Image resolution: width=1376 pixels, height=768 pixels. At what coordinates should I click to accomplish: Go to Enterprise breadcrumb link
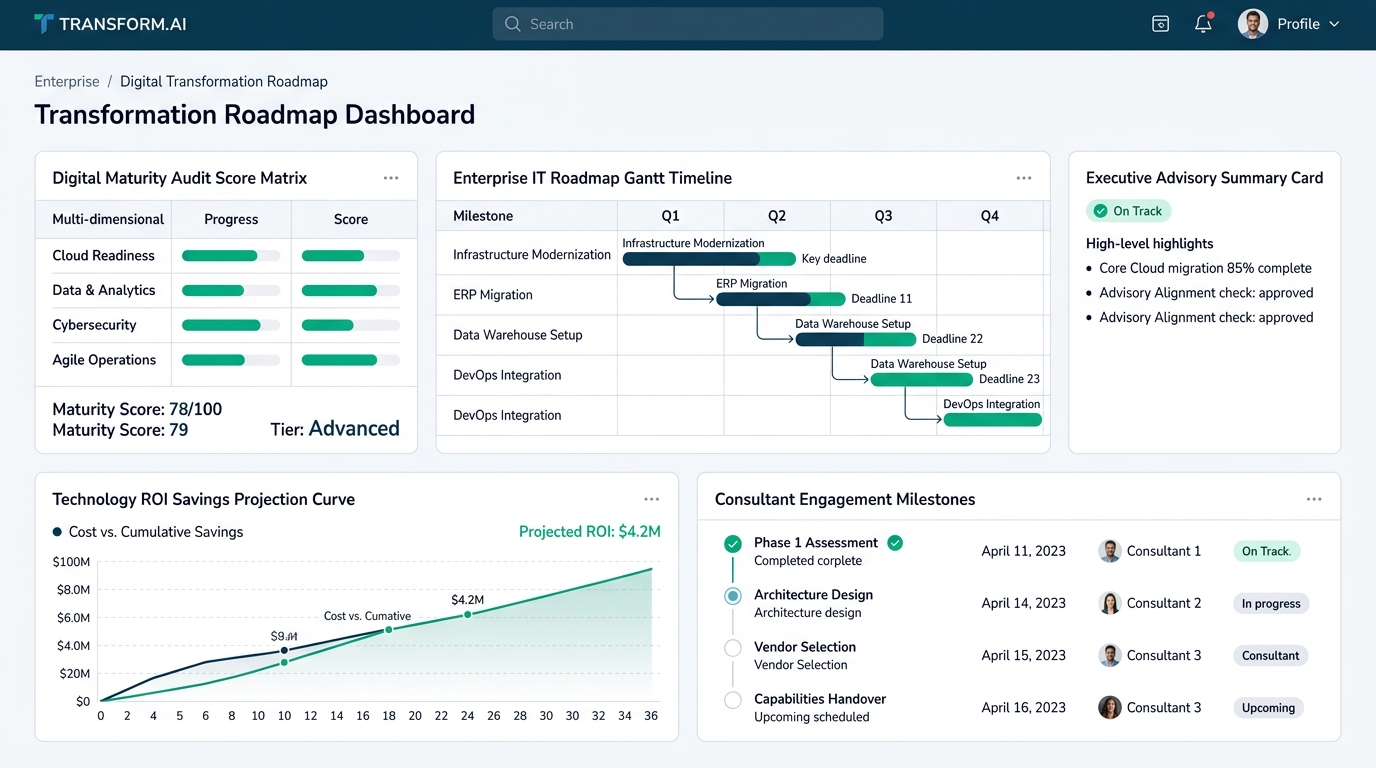67,81
